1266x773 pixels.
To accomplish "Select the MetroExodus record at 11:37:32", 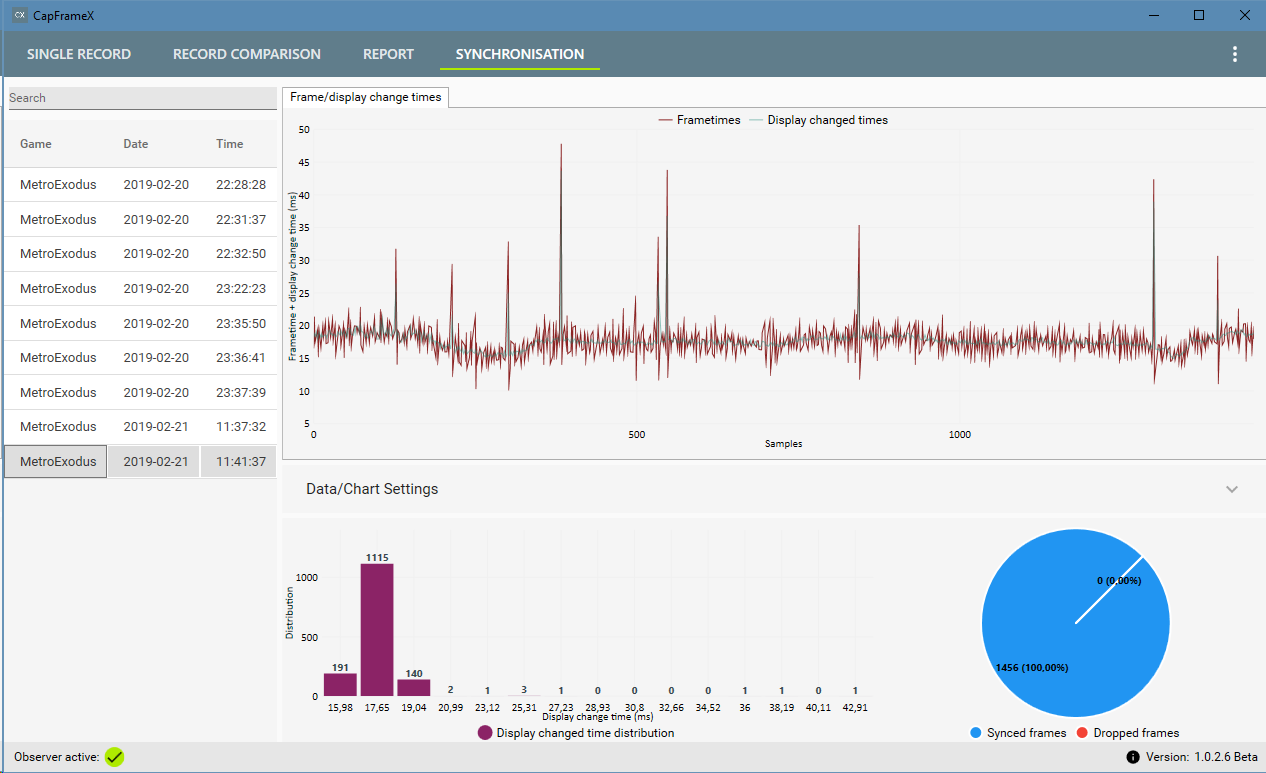I will [140, 427].
